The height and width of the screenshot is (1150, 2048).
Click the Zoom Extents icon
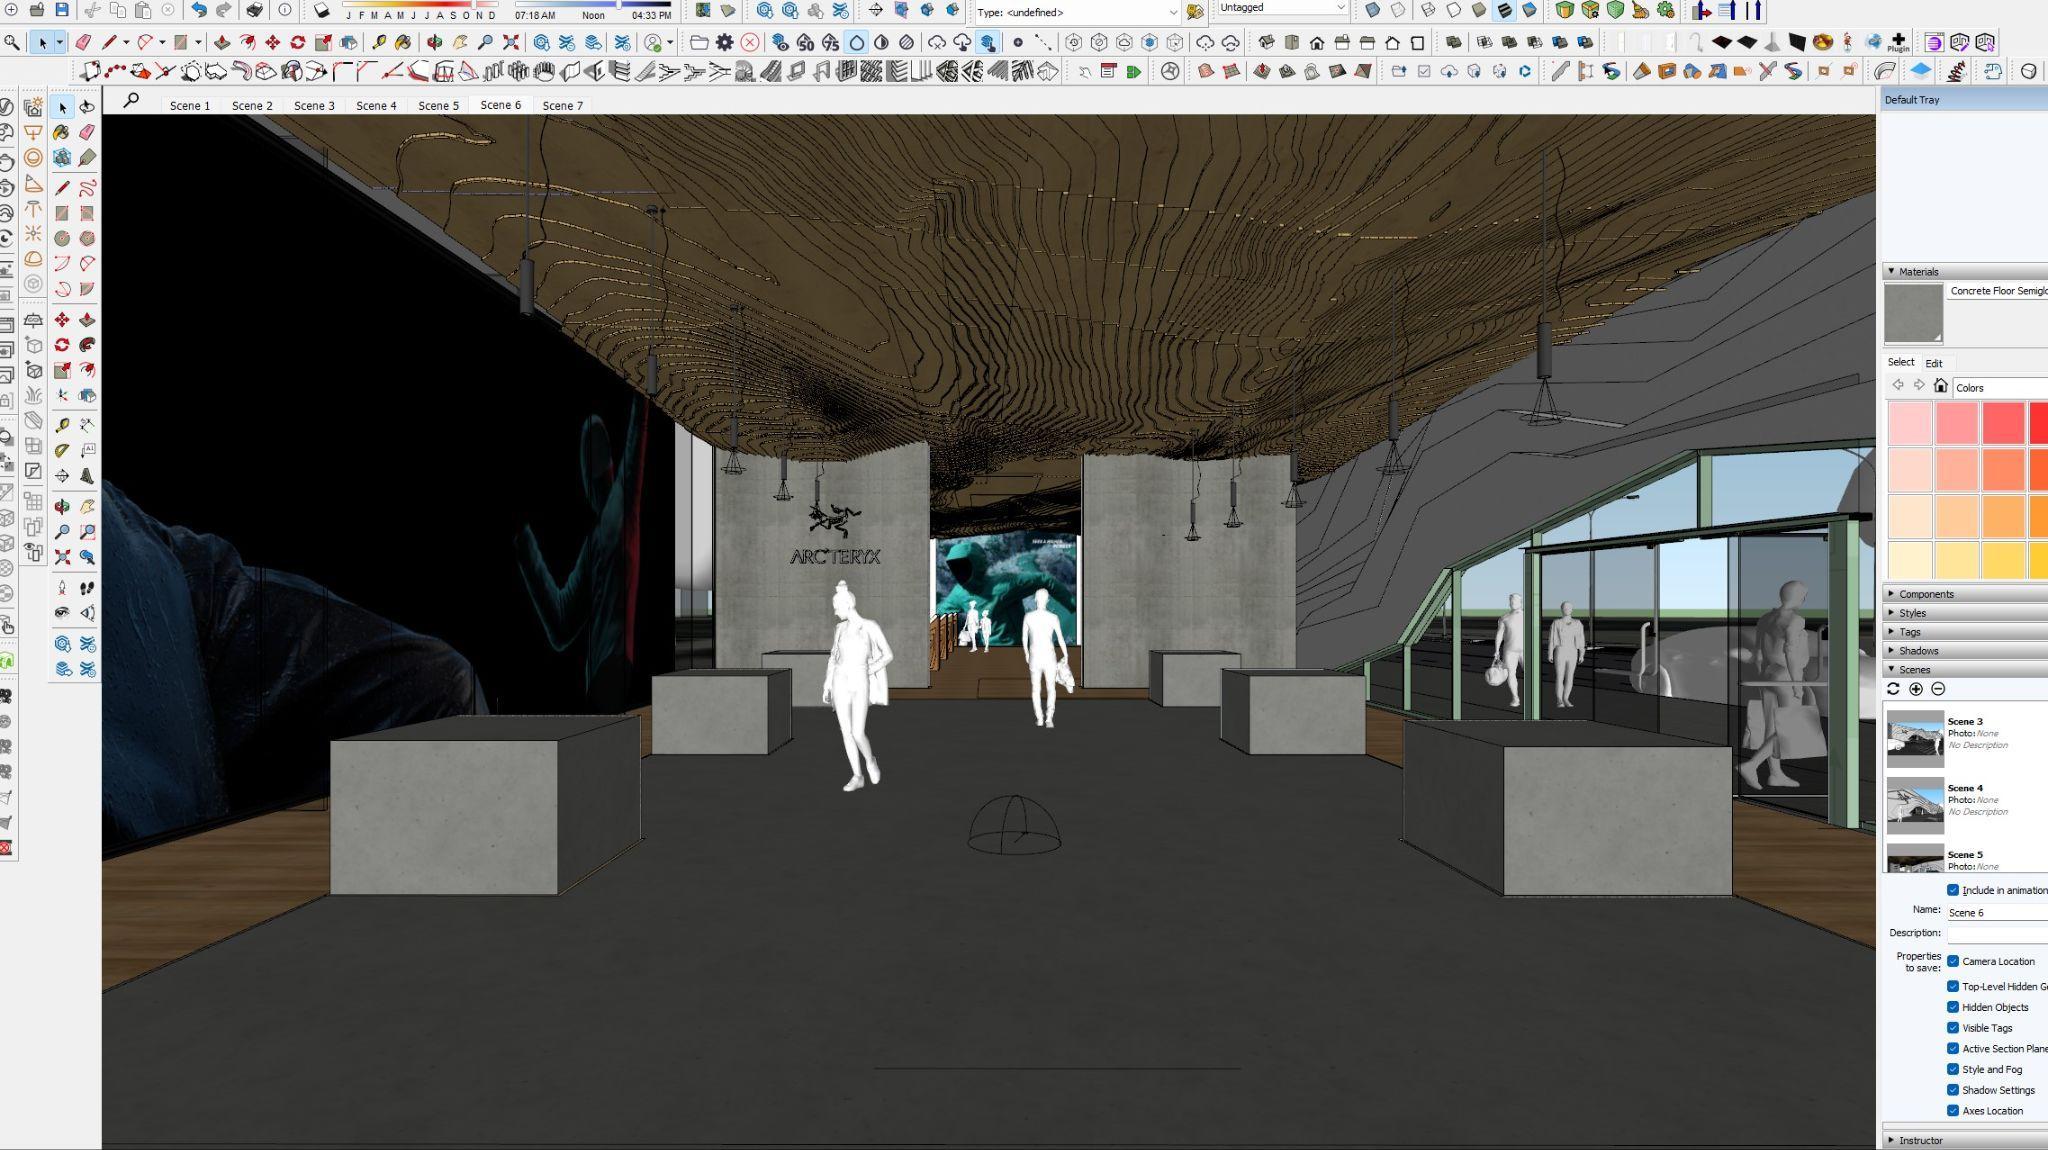point(511,42)
